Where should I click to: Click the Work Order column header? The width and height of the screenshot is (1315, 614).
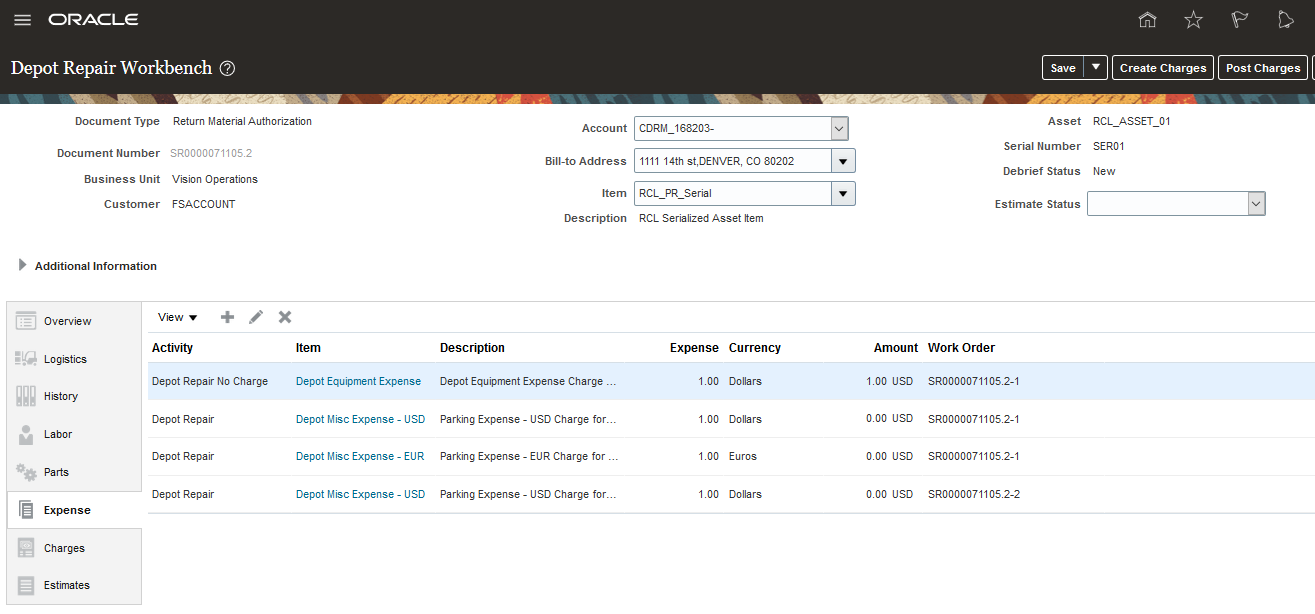point(962,348)
